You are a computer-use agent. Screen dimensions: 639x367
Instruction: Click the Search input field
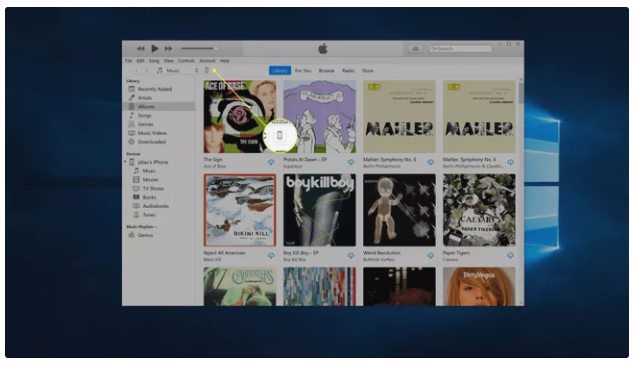point(461,48)
